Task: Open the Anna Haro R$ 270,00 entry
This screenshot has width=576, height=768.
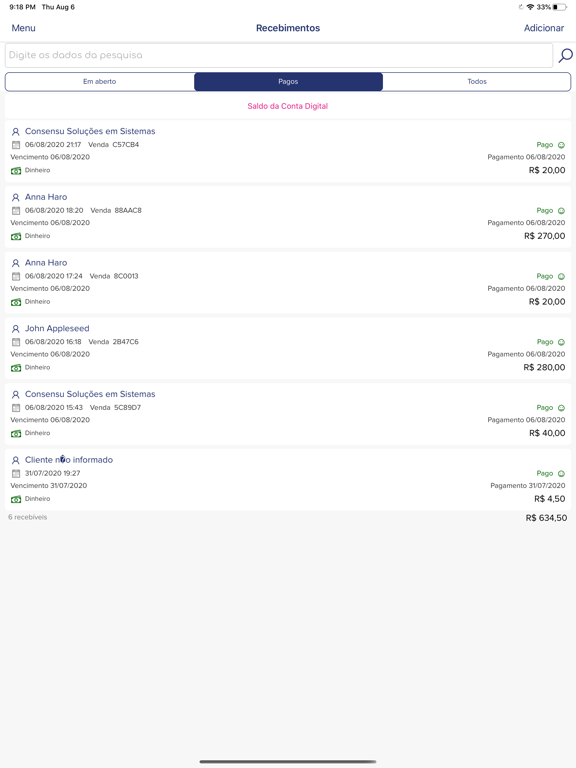Action: click(x=288, y=217)
